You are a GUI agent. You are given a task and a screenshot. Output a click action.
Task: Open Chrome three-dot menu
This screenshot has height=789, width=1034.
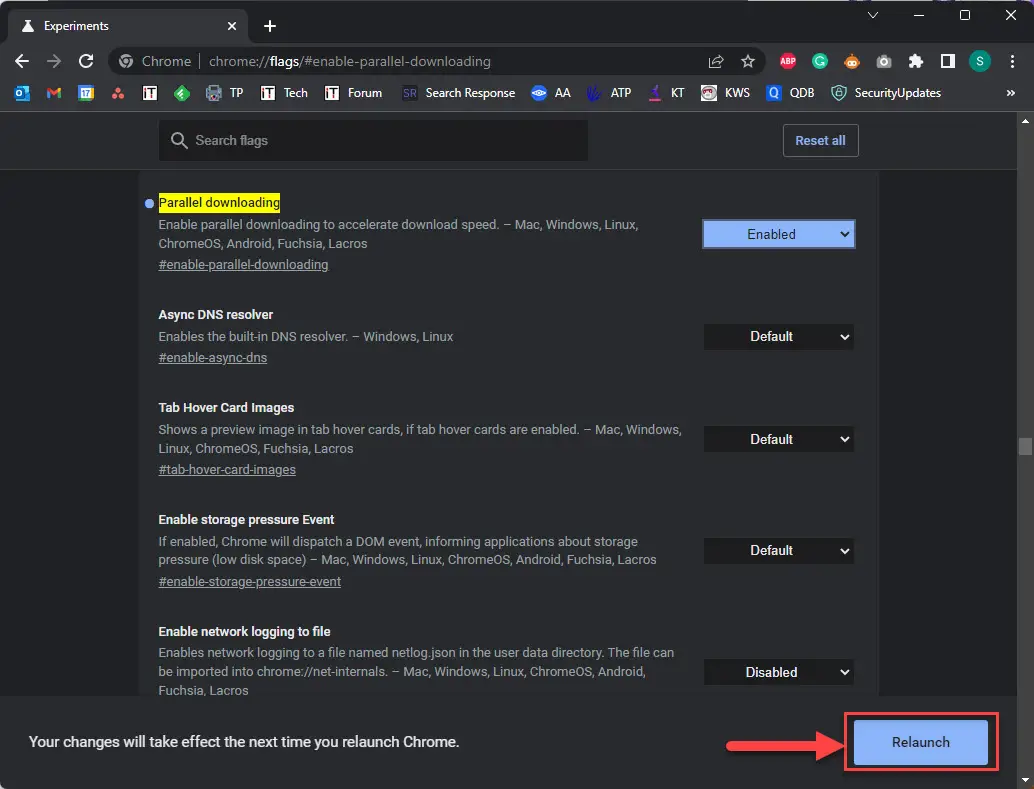click(1012, 61)
